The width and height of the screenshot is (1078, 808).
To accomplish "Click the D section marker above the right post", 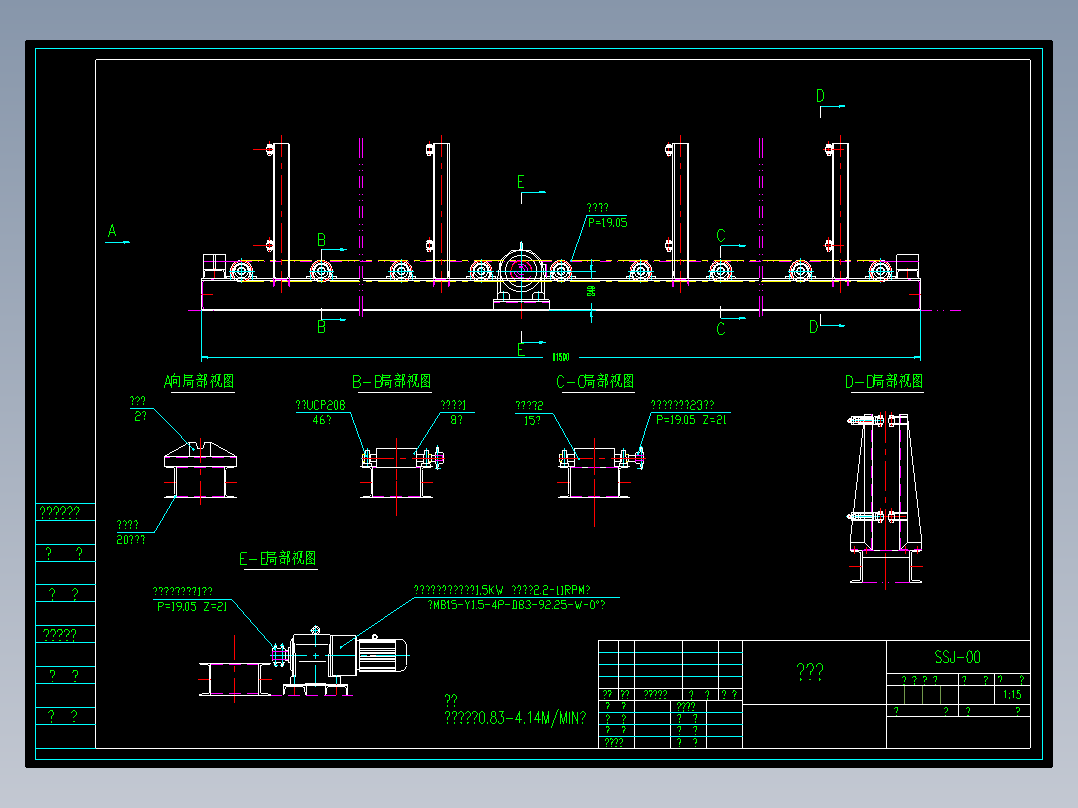I will [x=820, y=96].
